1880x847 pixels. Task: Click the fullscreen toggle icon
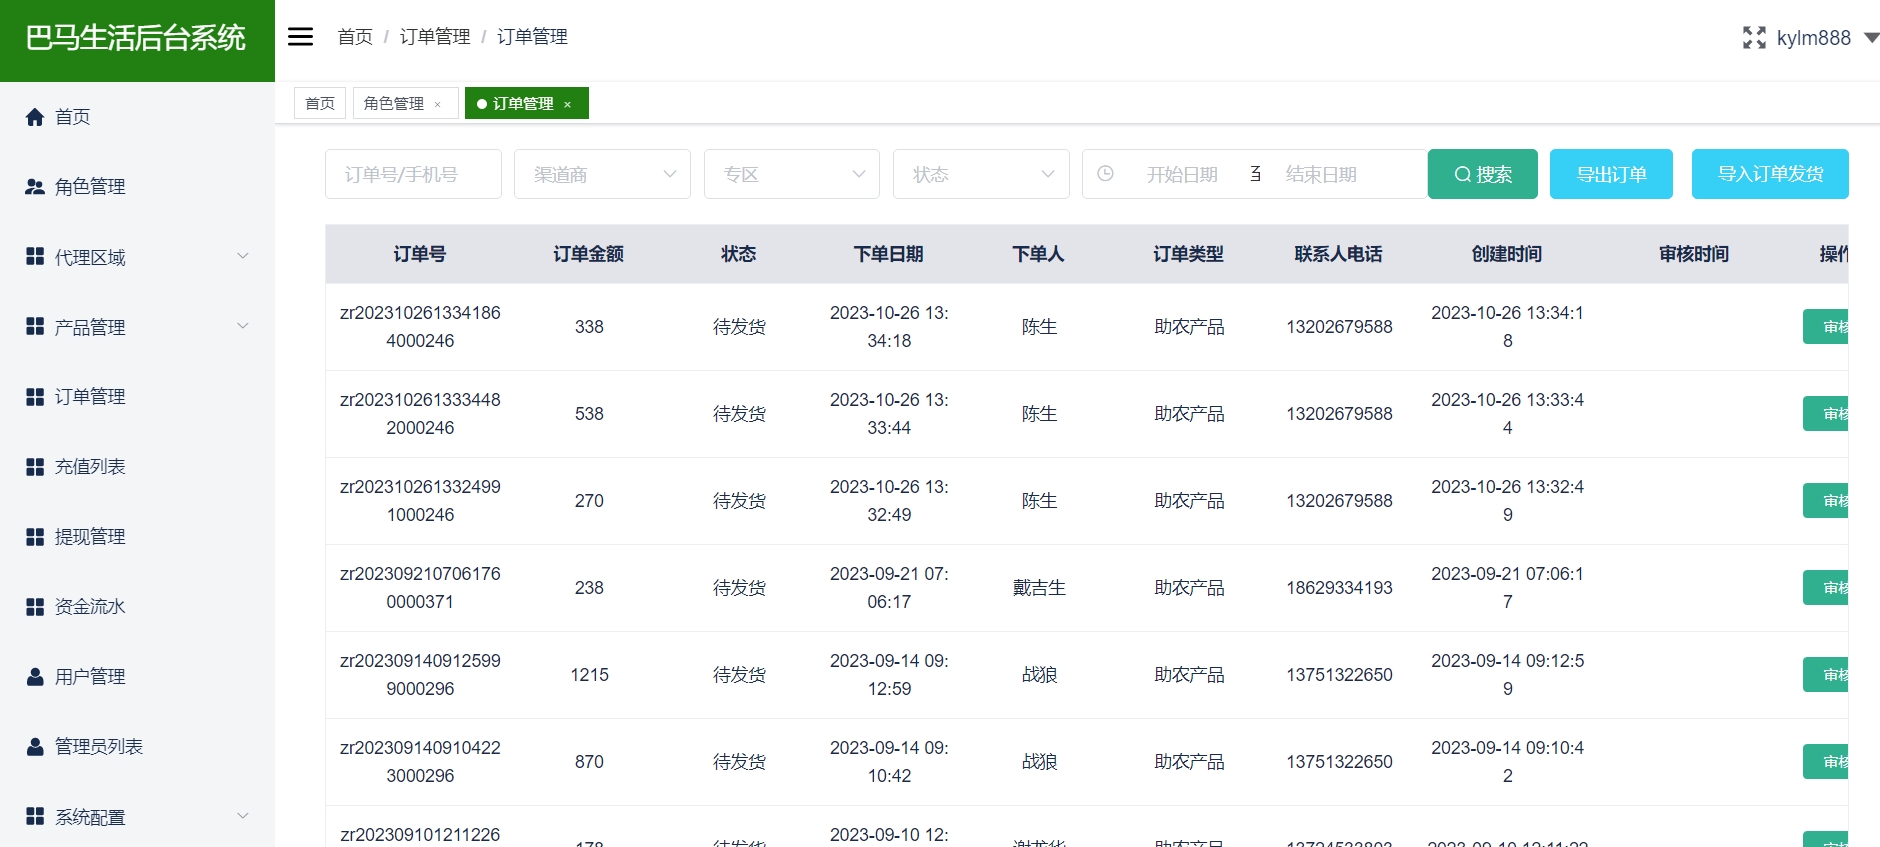point(1754,38)
